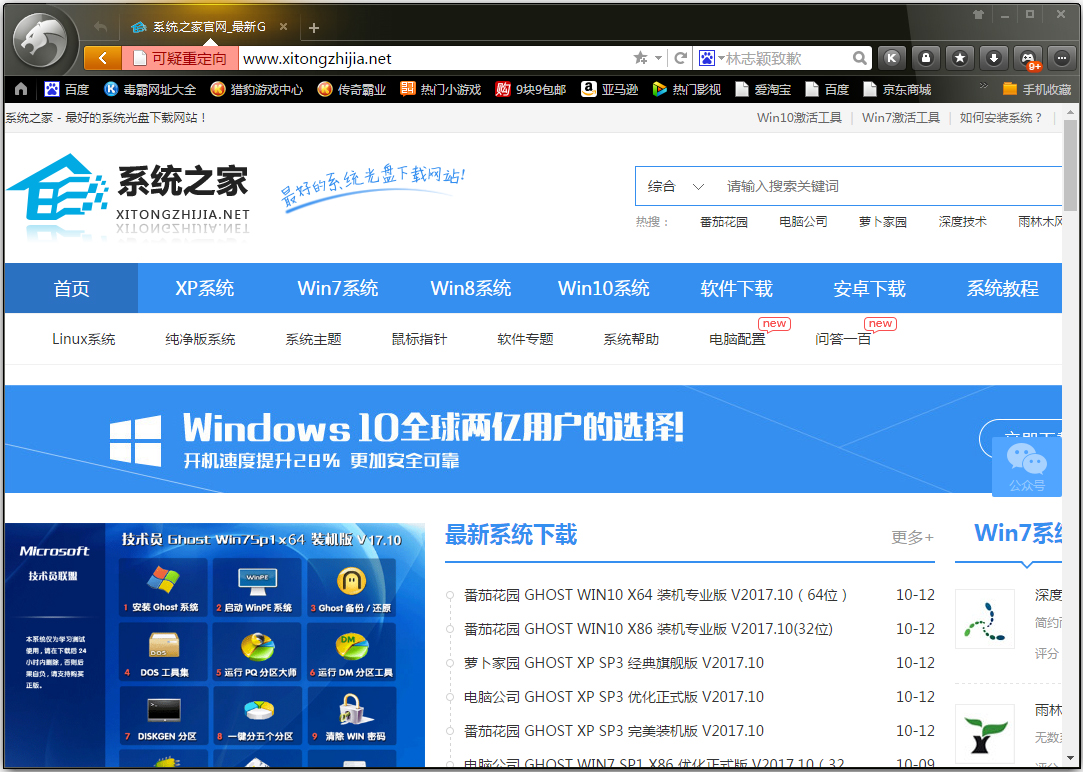Open the game controller toolbar icon
The width and height of the screenshot is (1083, 772).
coord(1028,59)
